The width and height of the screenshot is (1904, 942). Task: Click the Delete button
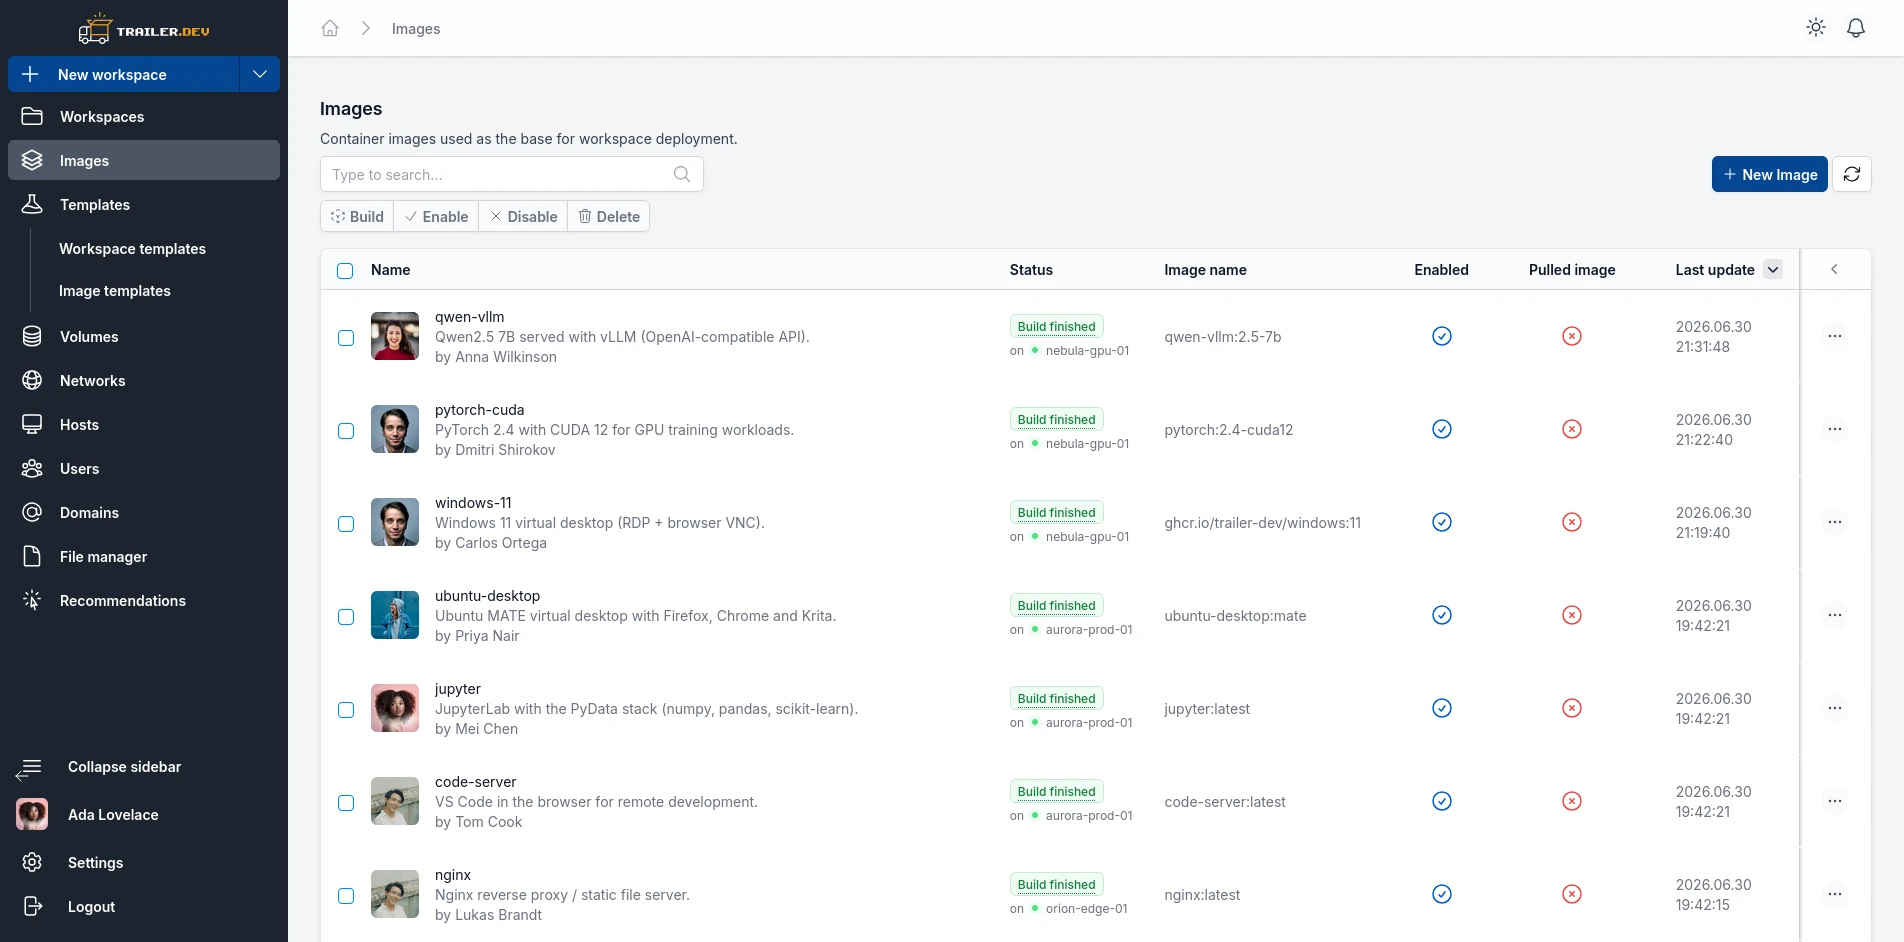609,216
